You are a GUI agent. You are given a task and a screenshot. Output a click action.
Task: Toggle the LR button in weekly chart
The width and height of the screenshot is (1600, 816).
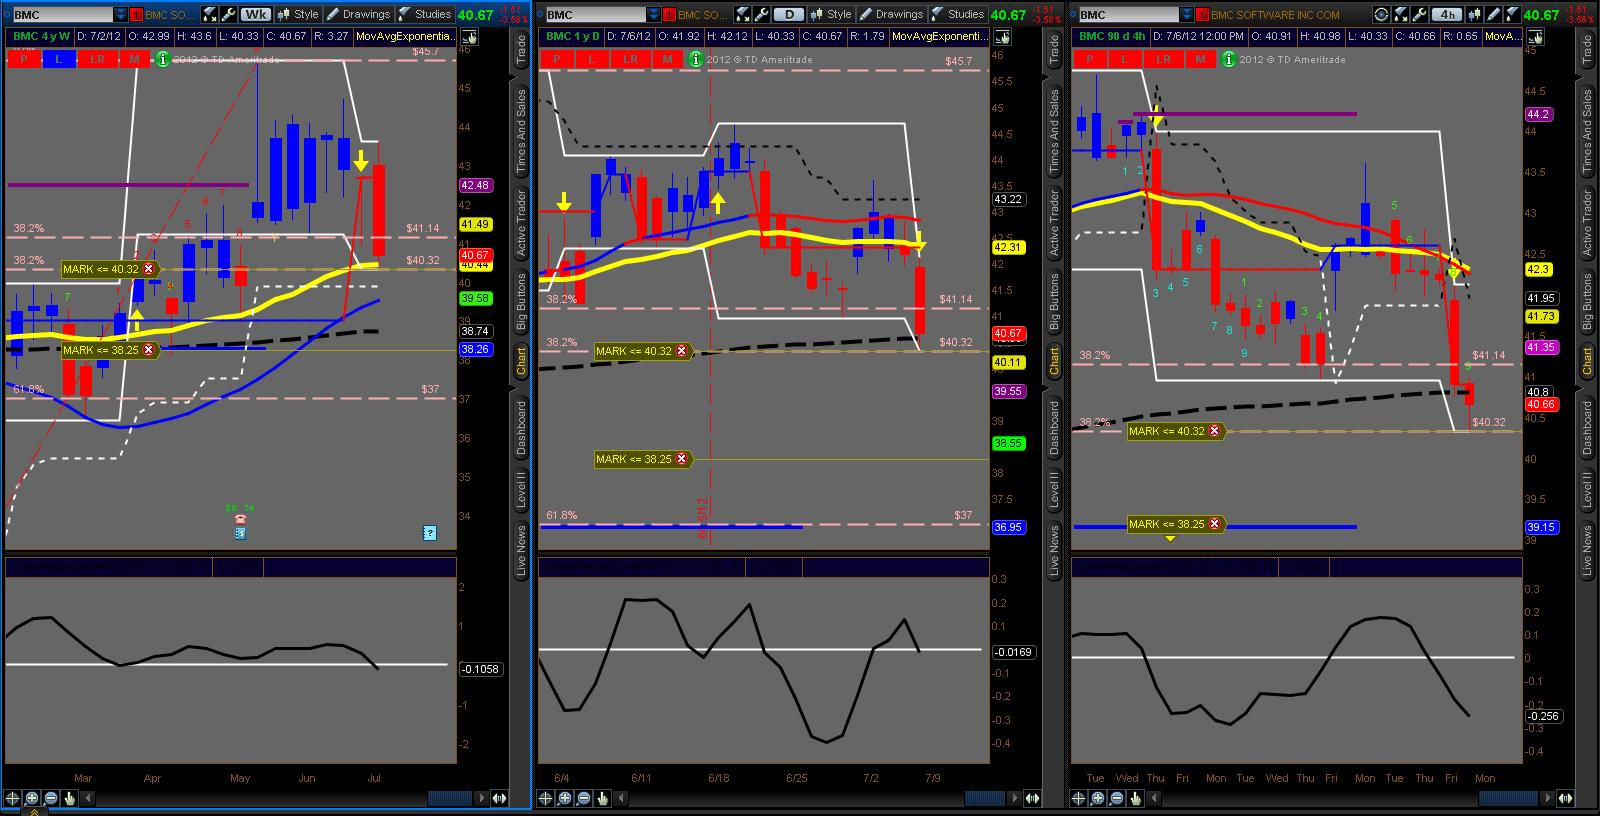click(97, 59)
